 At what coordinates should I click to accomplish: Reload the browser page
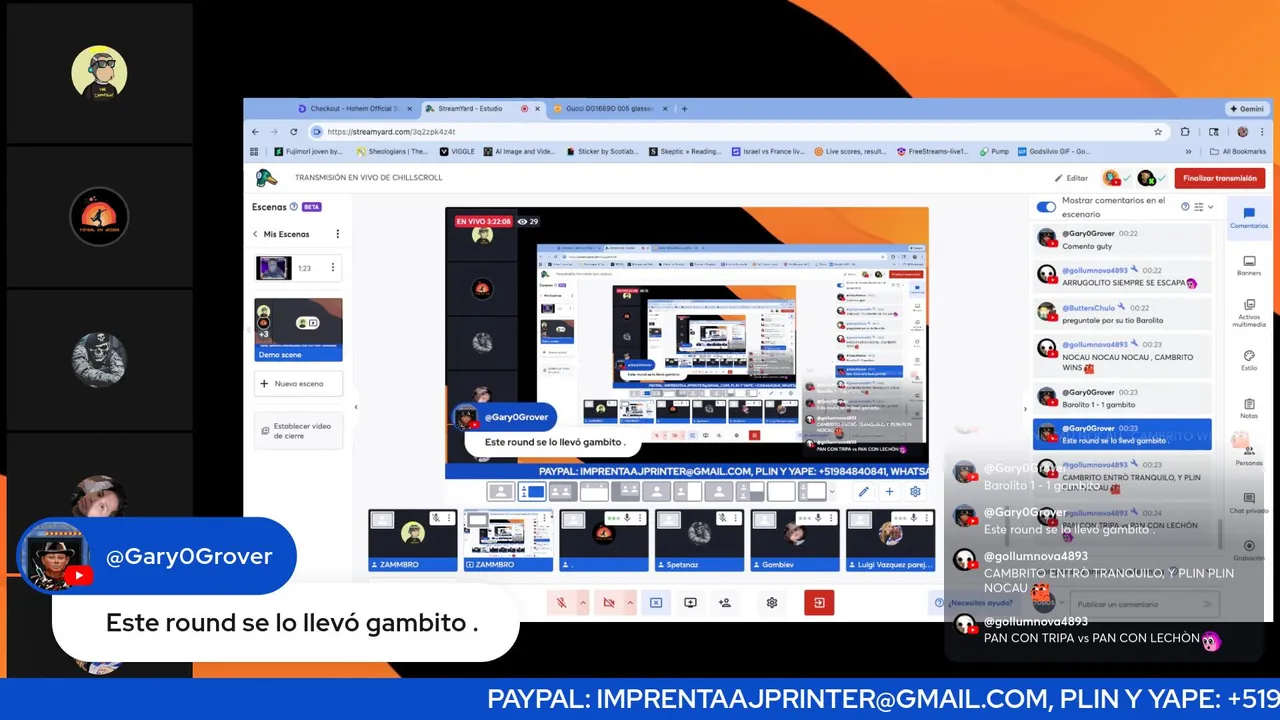tap(293, 132)
